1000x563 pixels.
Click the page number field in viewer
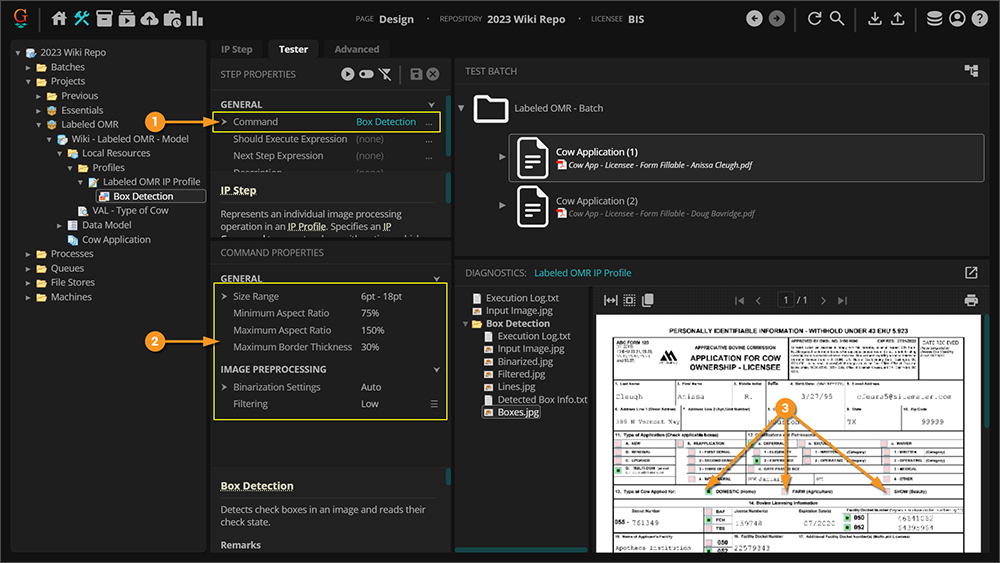point(787,300)
